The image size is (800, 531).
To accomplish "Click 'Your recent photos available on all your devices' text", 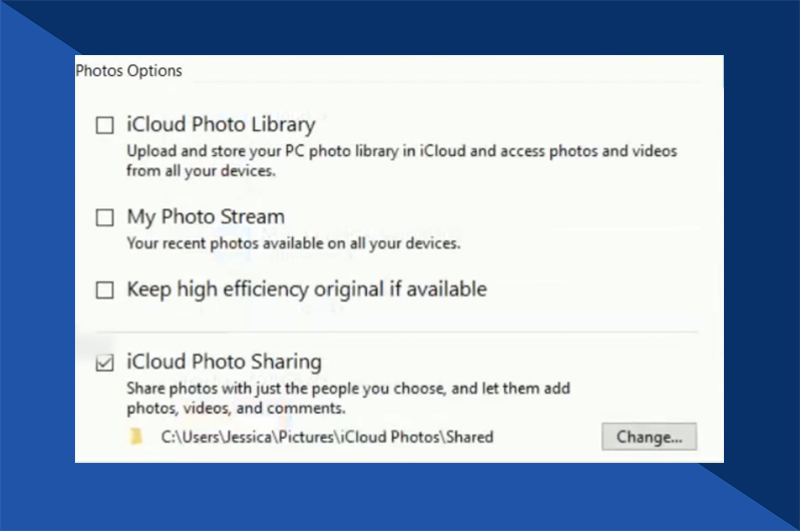I will [x=293, y=243].
